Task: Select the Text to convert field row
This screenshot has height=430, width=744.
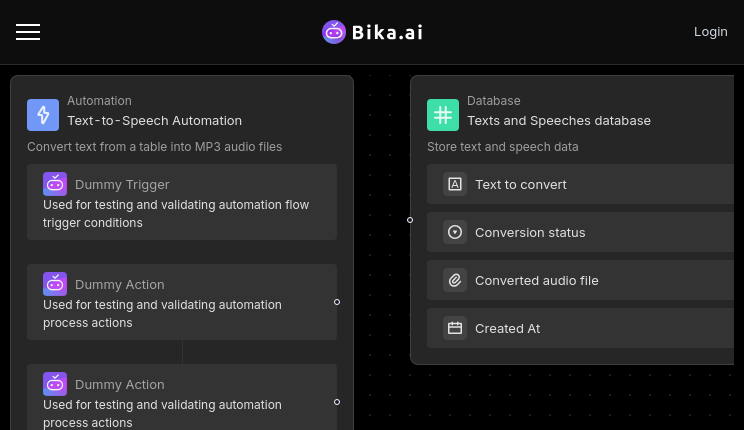Action: 580,184
